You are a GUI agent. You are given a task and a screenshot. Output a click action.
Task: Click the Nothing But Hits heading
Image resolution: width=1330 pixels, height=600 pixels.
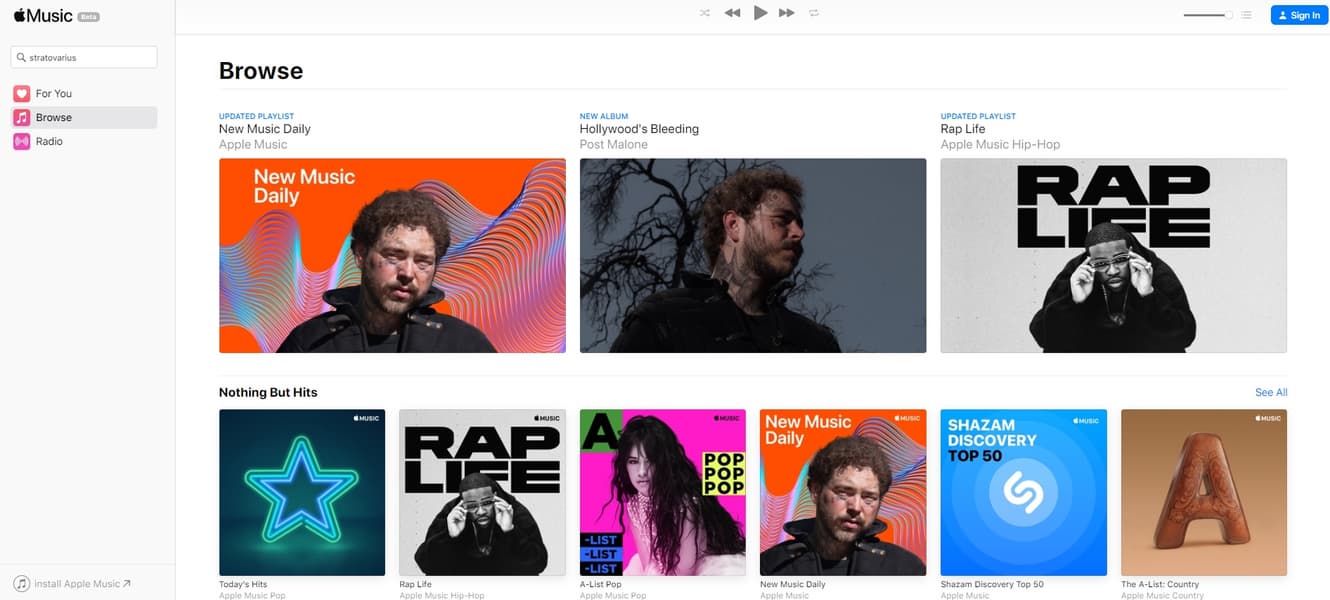tap(268, 392)
